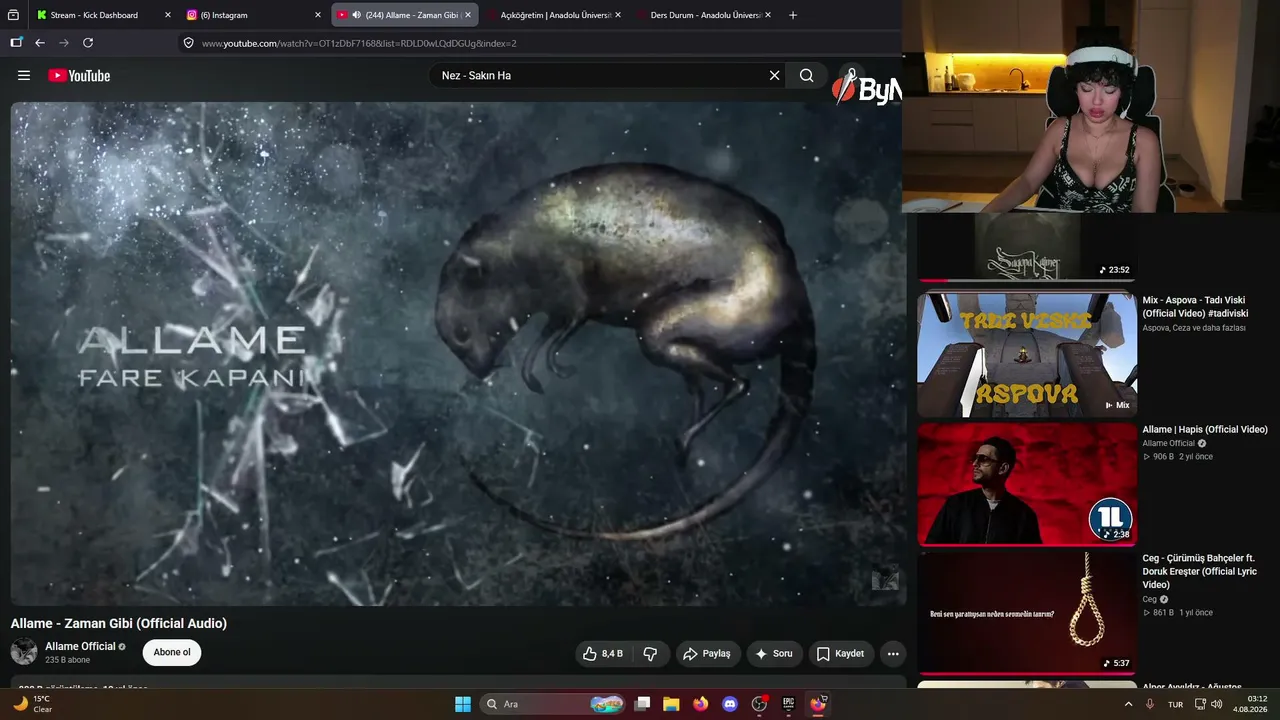This screenshot has height=720, width=1280.
Task: Open the 23:52 Sagopa Kajmer thumbnail
Action: coord(1027,247)
